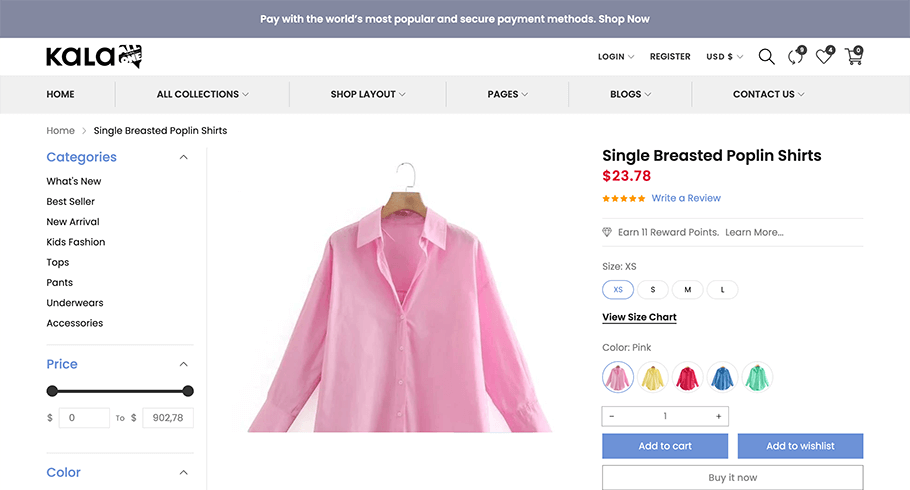The height and width of the screenshot is (490, 910).
Task: Increase quantity with the plus icon
Action: coord(718,416)
